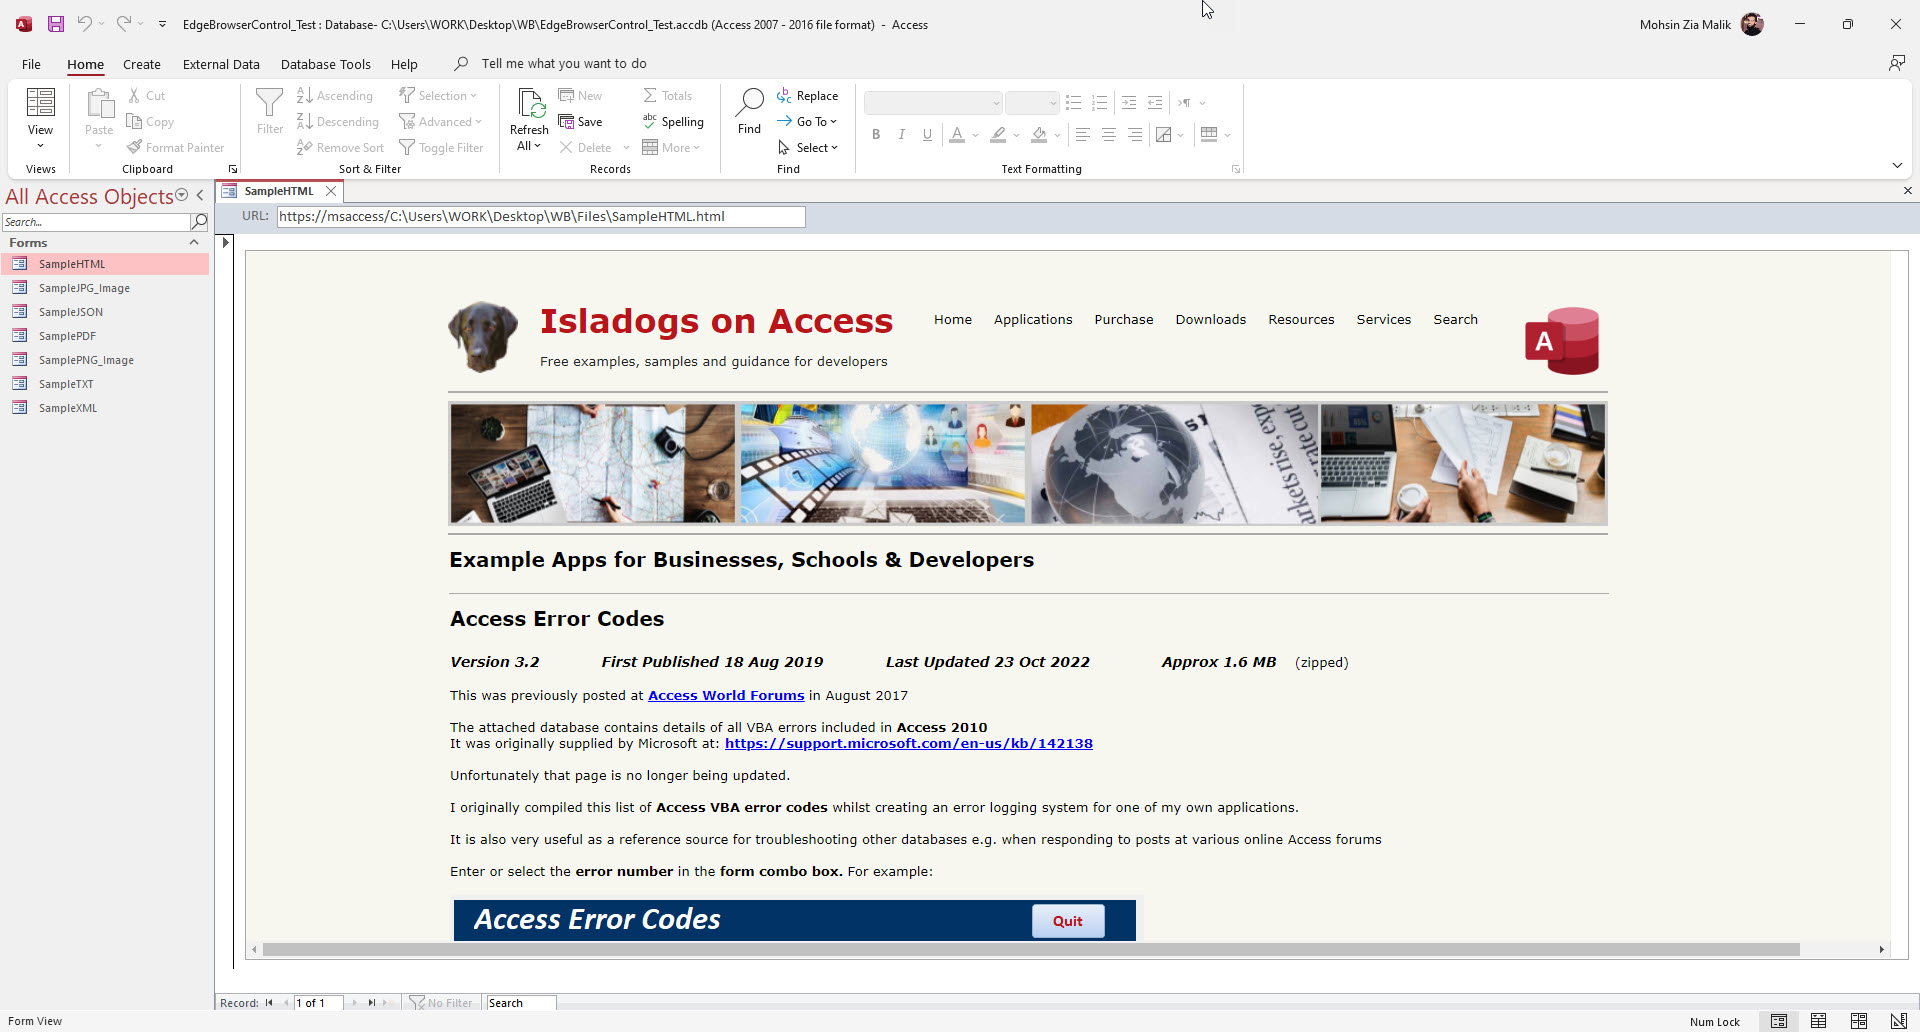Toggle Bold text formatting
Viewport: 1920px width, 1032px height.
click(876, 135)
